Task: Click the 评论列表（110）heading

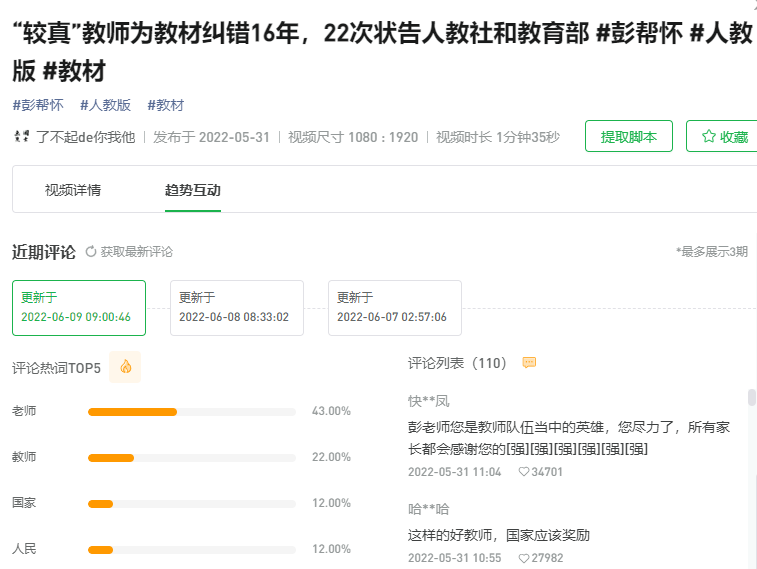Action: pyautogui.click(x=458, y=363)
